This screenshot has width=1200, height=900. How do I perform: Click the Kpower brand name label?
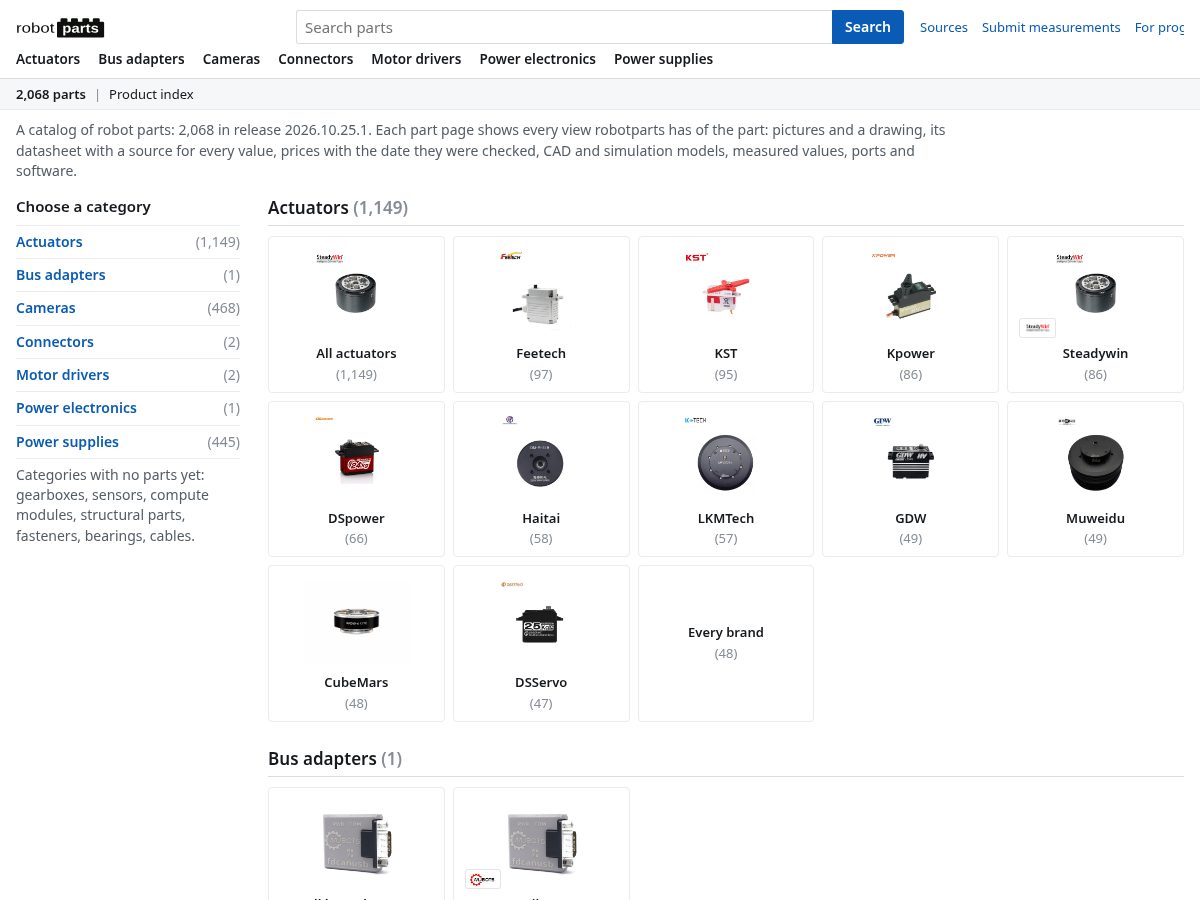[910, 353]
